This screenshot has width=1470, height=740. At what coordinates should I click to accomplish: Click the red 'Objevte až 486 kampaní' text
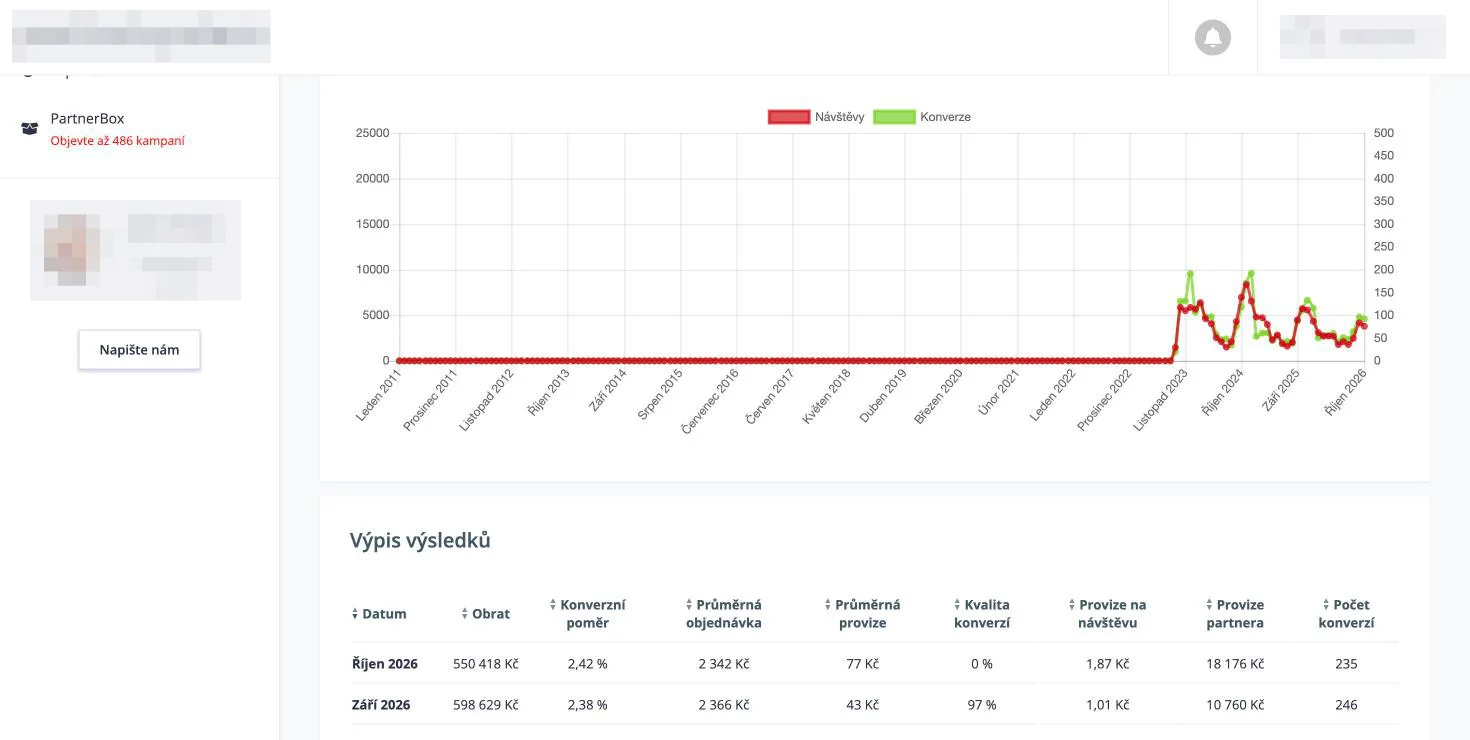tap(117, 141)
